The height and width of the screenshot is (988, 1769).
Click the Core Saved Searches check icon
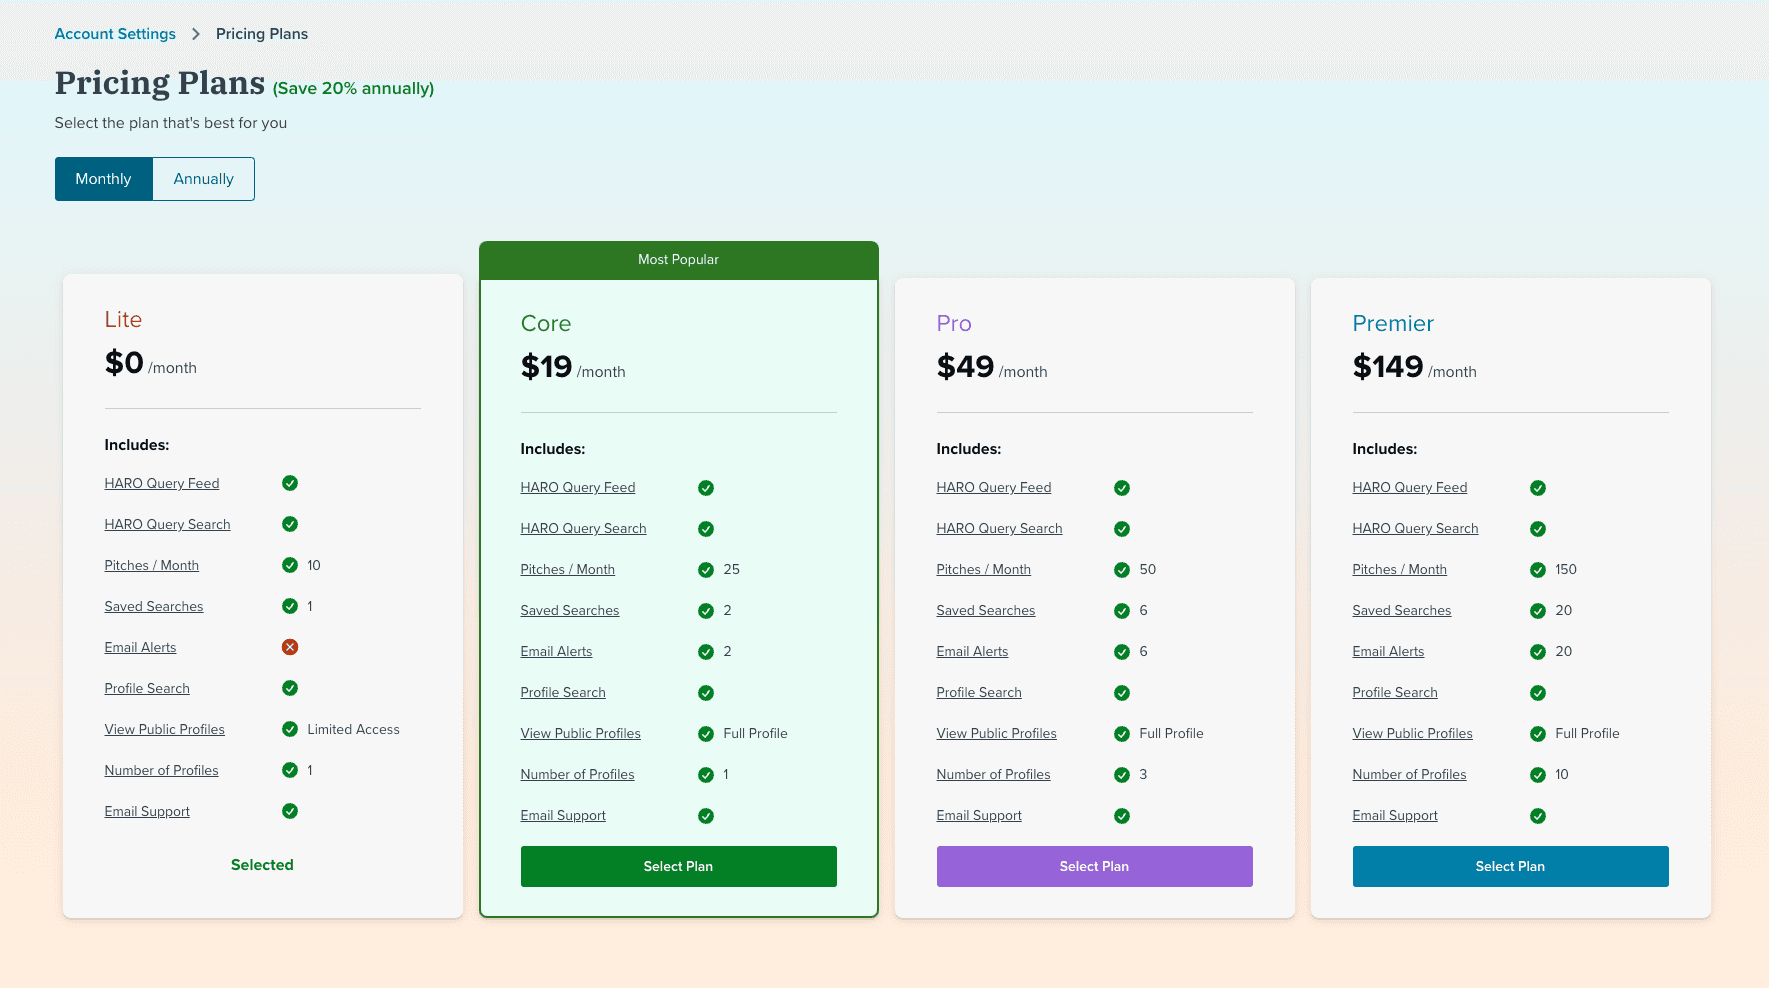(x=706, y=611)
